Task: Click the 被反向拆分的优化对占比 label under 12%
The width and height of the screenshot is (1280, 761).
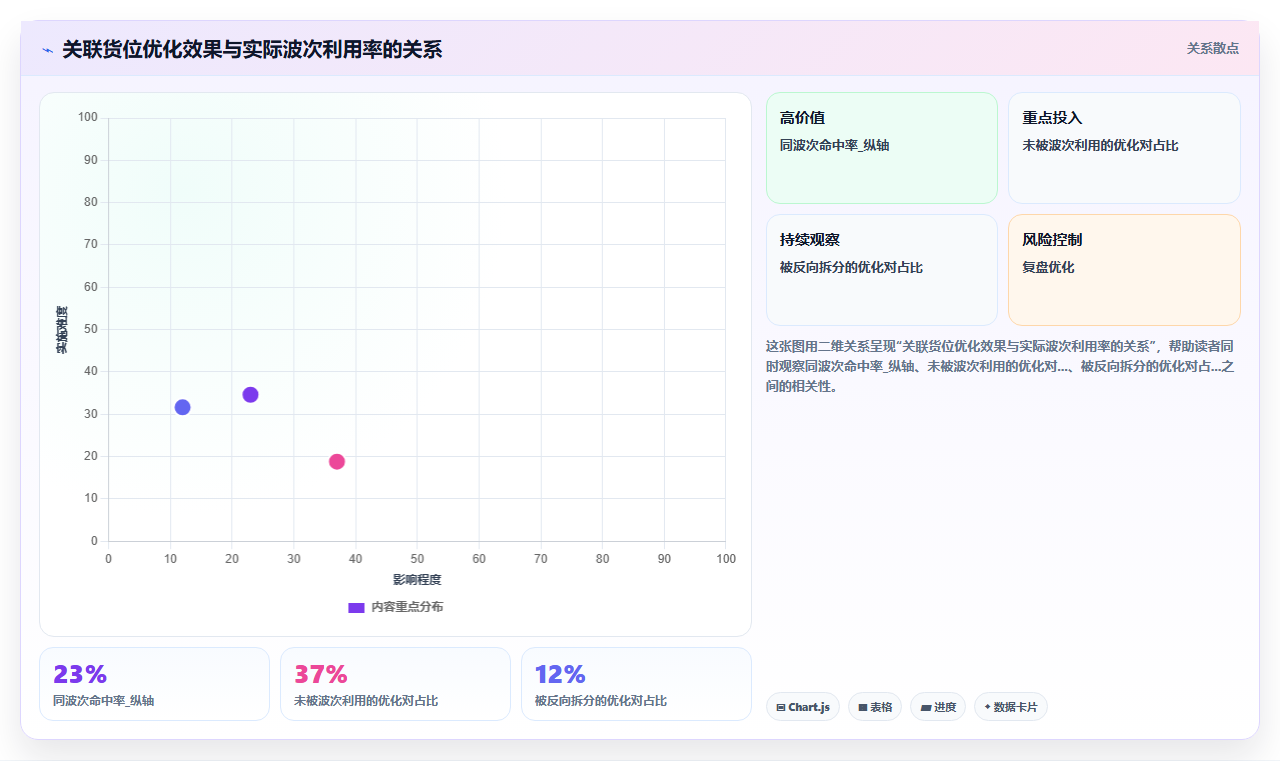Action: pos(601,701)
